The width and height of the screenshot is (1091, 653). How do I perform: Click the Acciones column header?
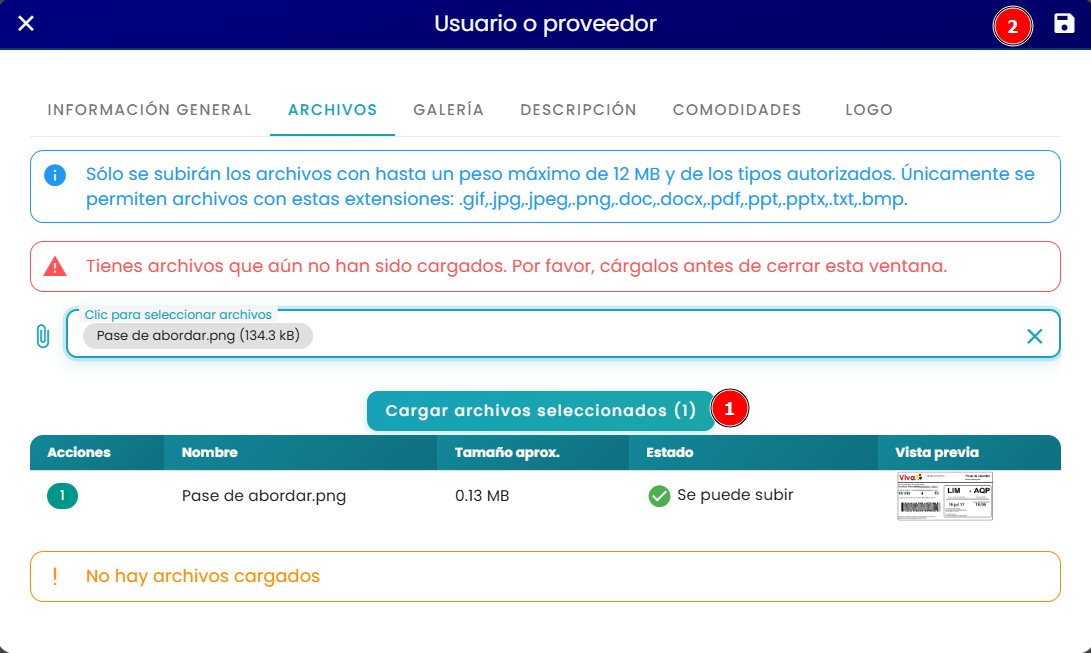[97, 453]
